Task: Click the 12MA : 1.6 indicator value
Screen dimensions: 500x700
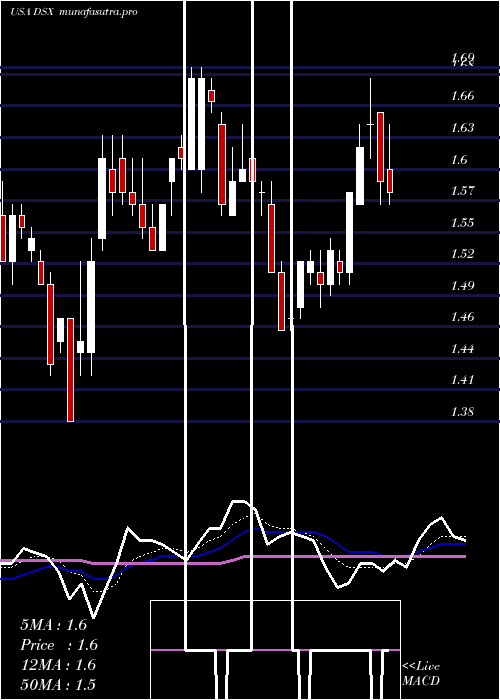Action: pos(58,665)
